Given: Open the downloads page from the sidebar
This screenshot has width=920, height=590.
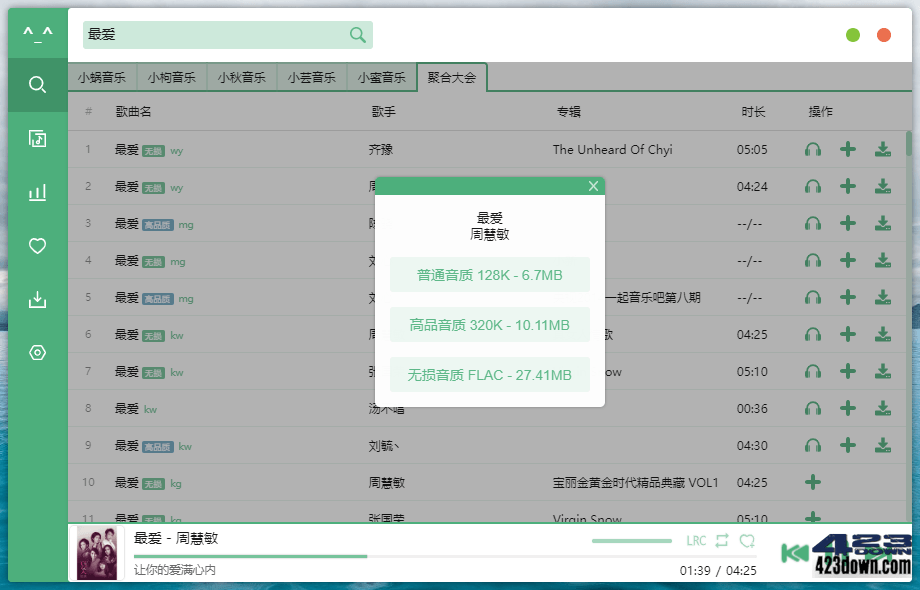Looking at the screenshot, I should (37, 299).
